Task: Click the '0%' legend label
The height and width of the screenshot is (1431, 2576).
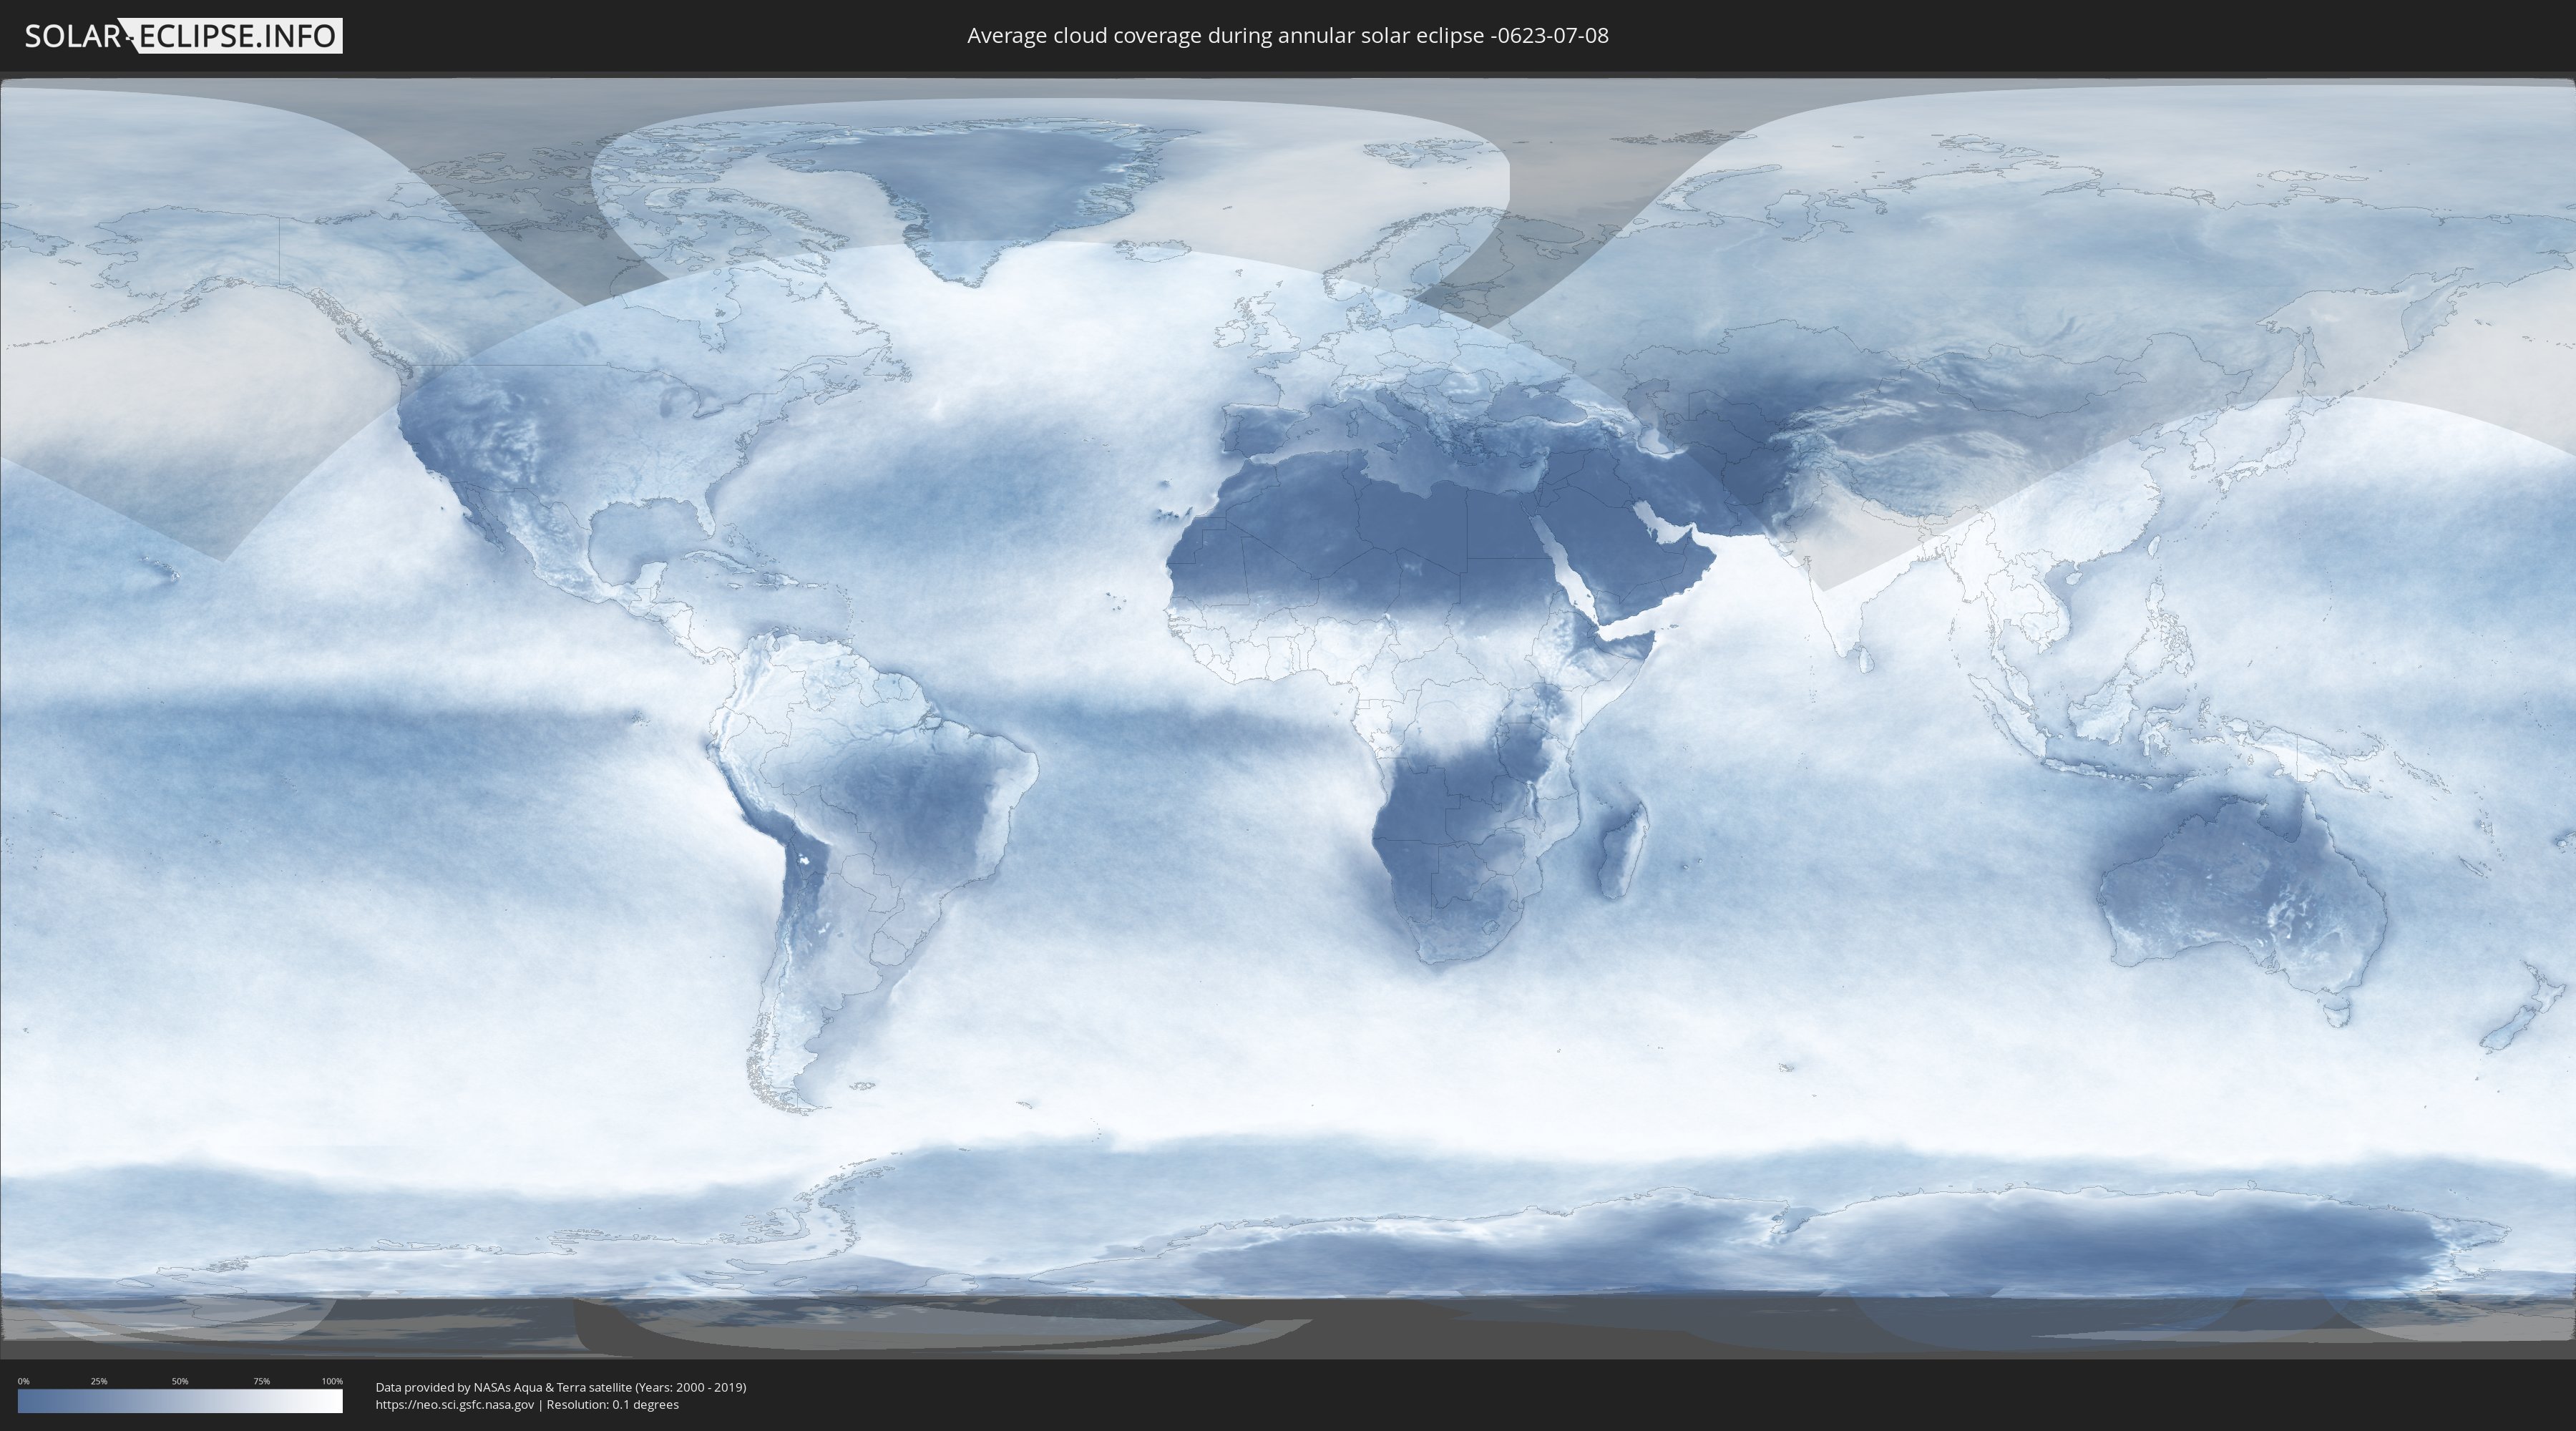Action: pyautogui.click(x=24, y=1381)
